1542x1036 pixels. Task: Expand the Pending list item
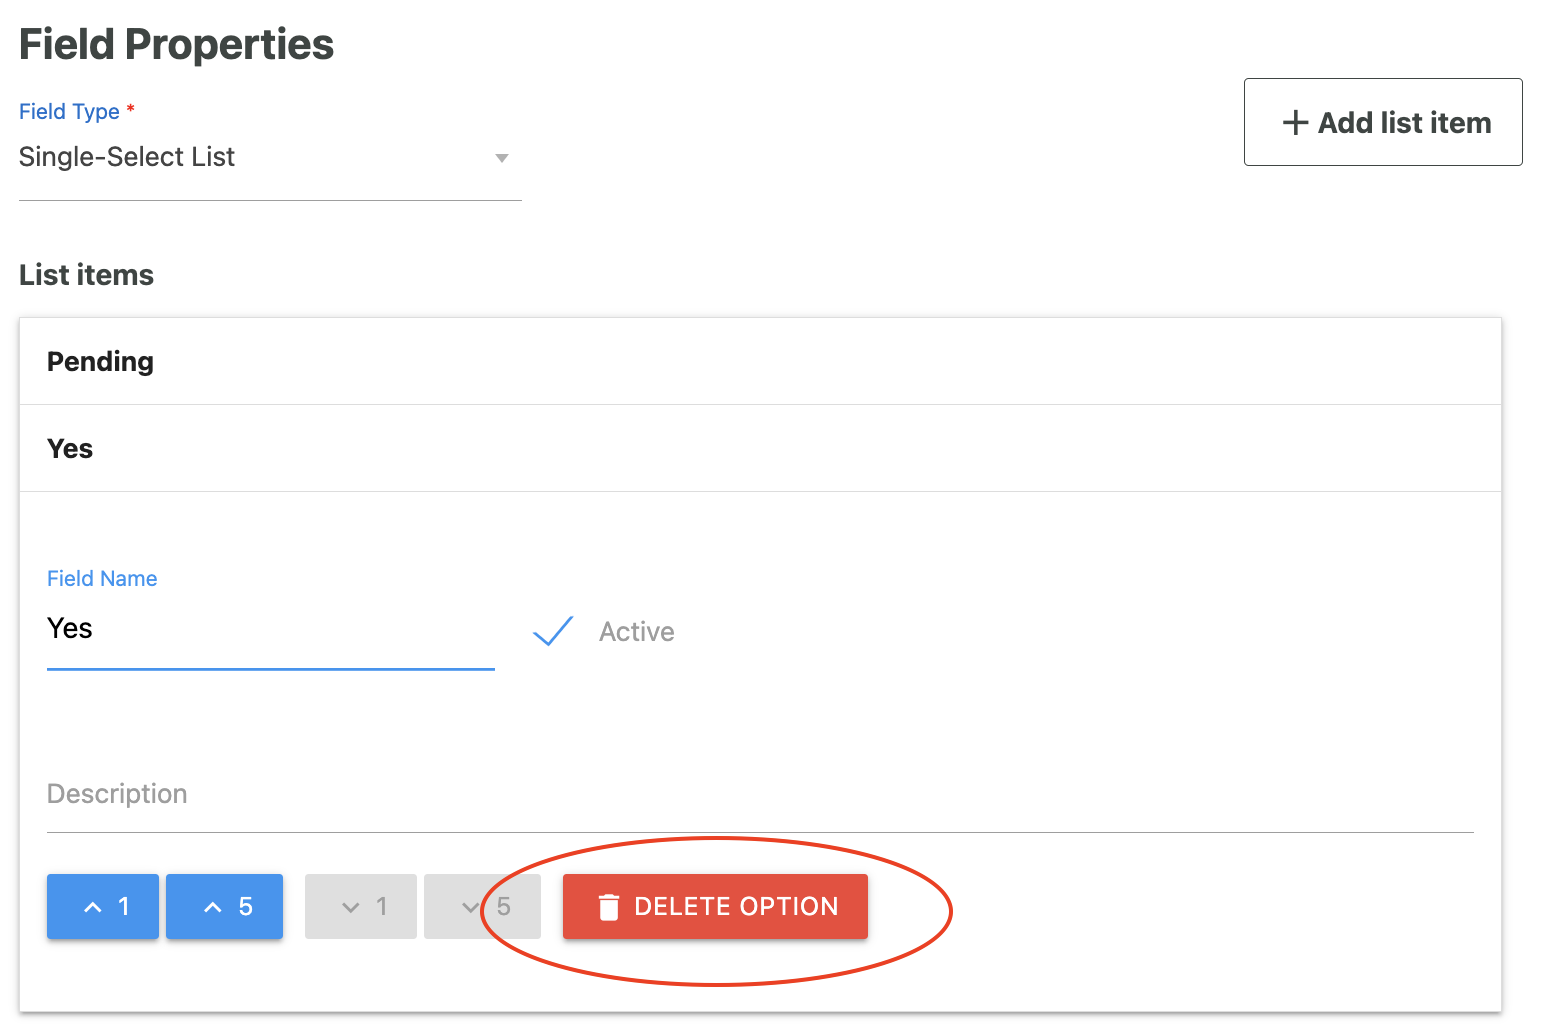pyautogui.click(x=100, y=362)
